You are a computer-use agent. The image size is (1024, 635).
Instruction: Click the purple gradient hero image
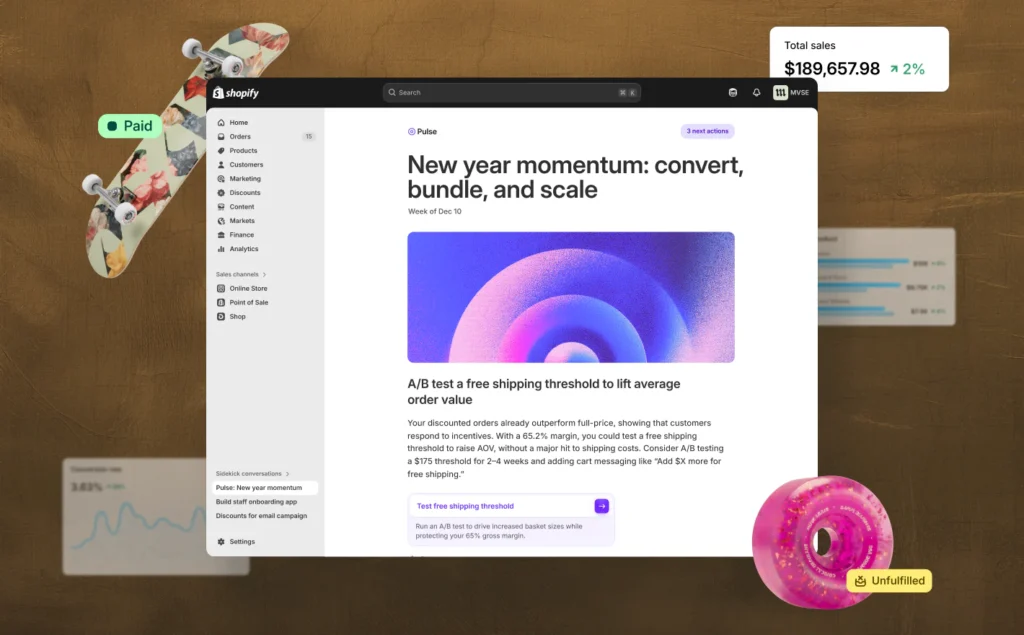coord(570,297)
